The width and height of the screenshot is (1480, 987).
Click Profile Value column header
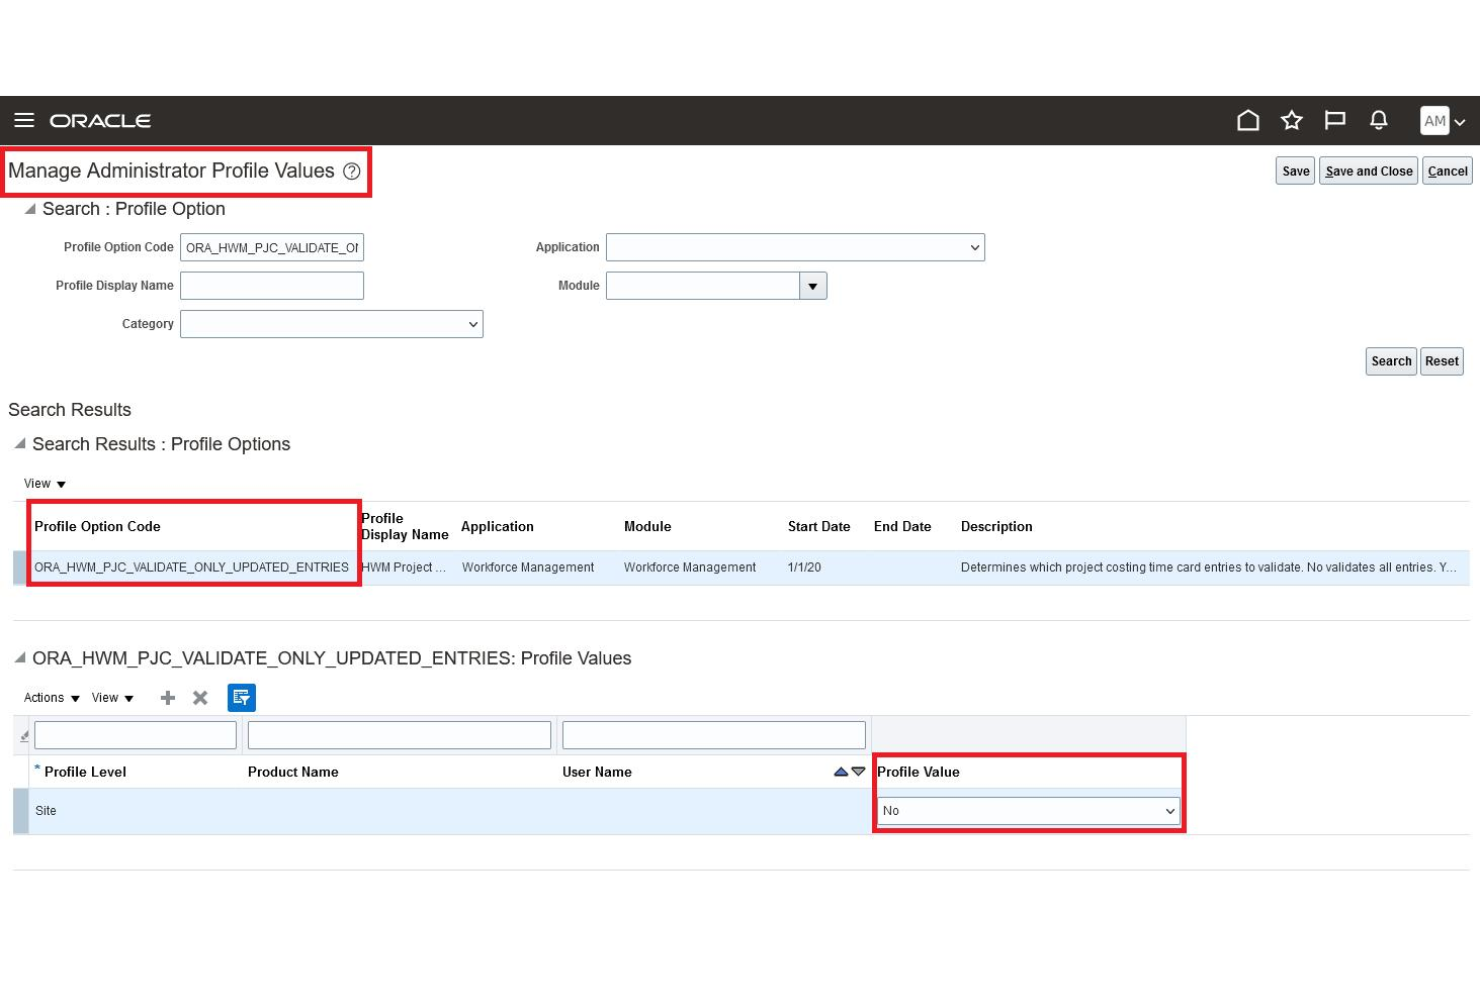click(918, 772)
